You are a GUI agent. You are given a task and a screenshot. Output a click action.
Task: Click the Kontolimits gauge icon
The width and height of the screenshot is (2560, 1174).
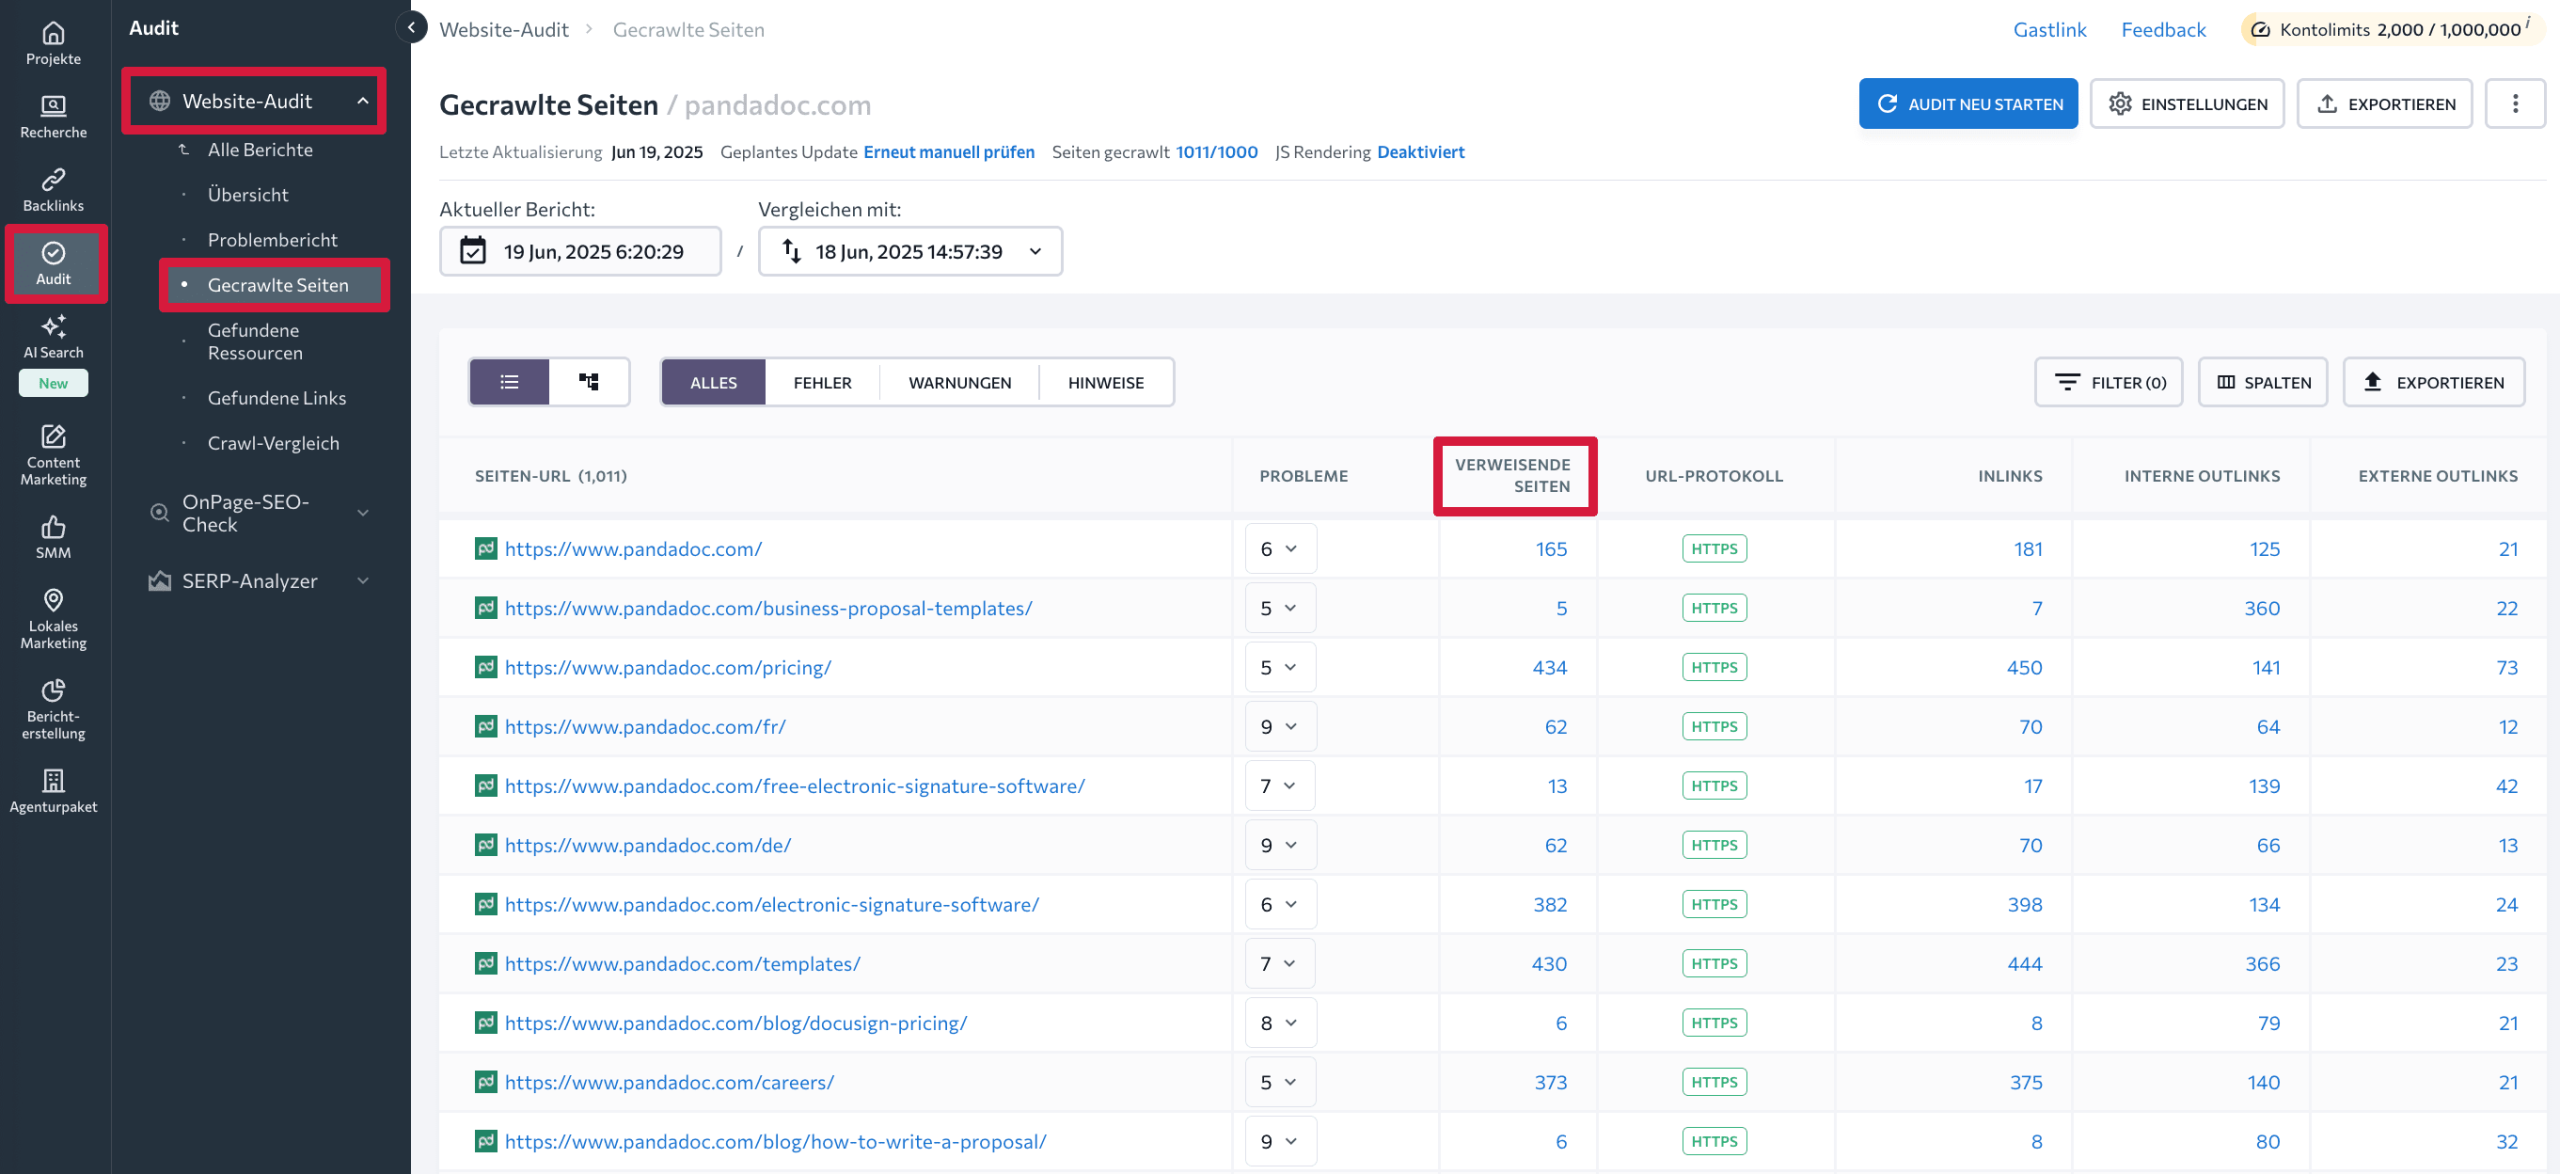pos(2260,30)
